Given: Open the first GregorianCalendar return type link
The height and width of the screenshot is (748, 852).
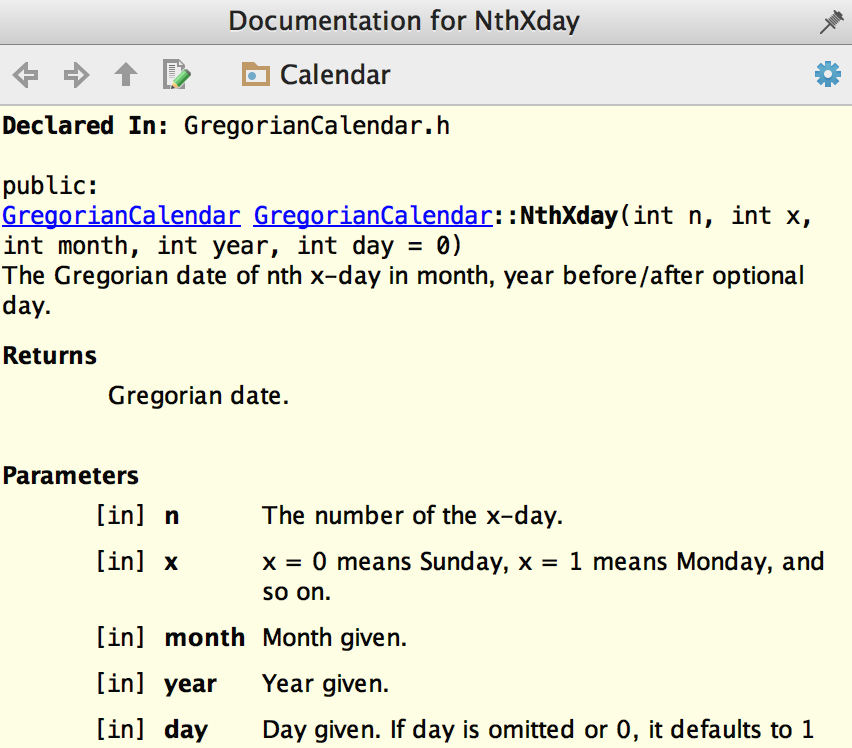Looking at the screenshot, I should pyautogui.click(x=121, y=215).
